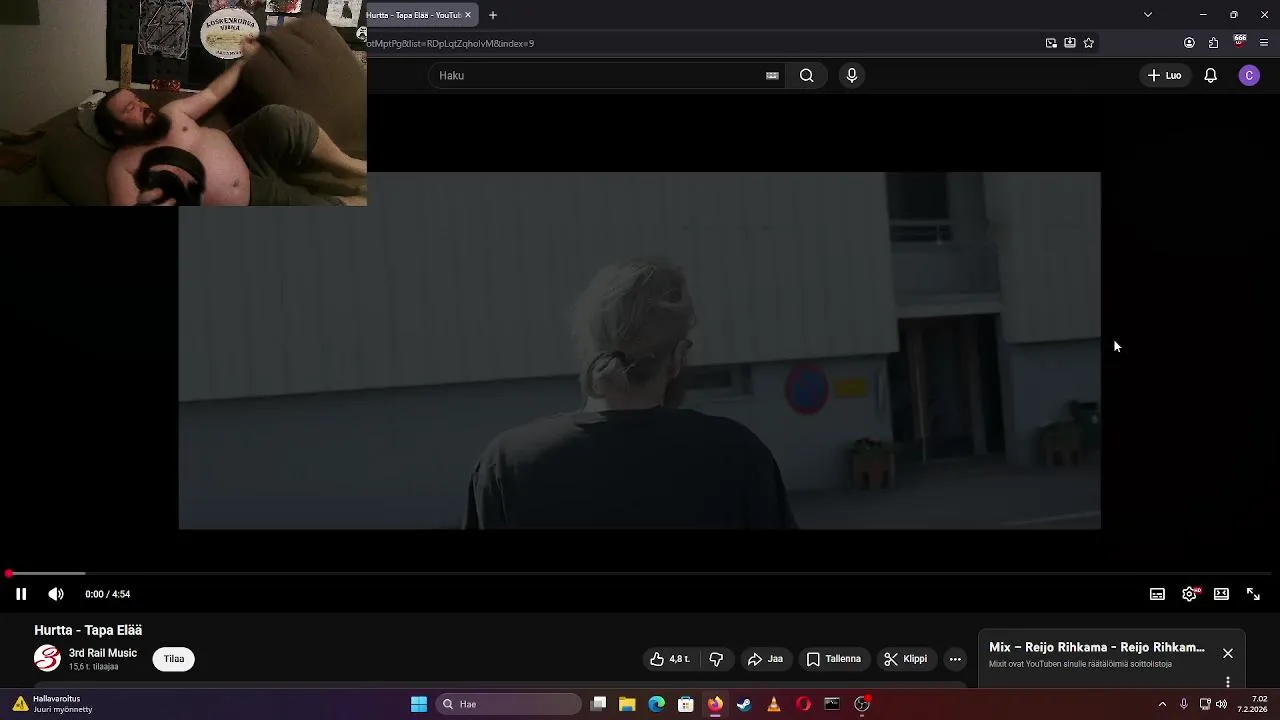This screenshot has height=720, width=1280.
Task: Open the clock and date 7.2.2026
Action: [x=1252, y=704]
